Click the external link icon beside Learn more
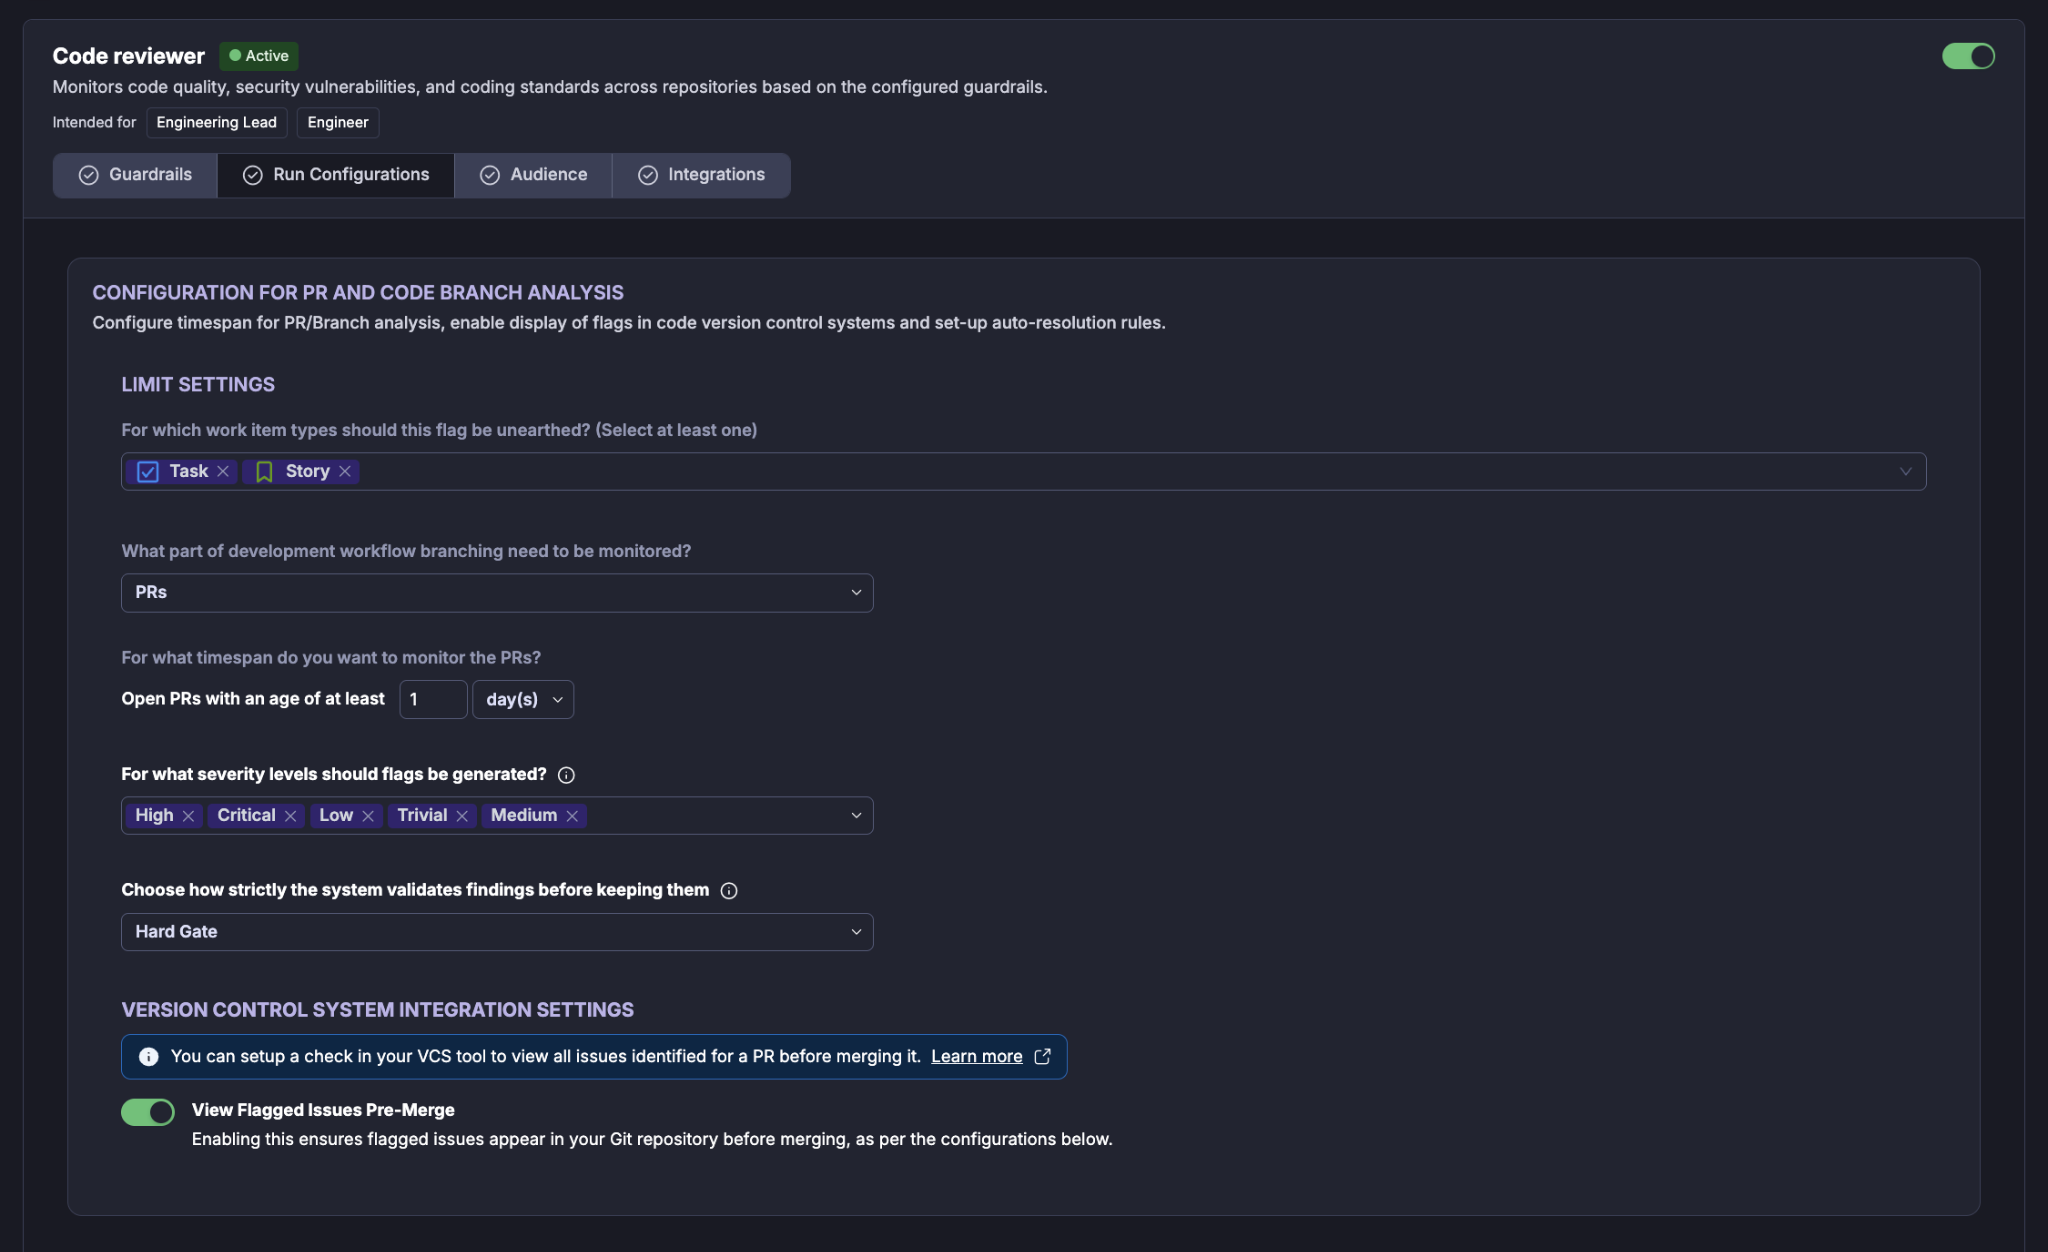 (1042, 1056)
